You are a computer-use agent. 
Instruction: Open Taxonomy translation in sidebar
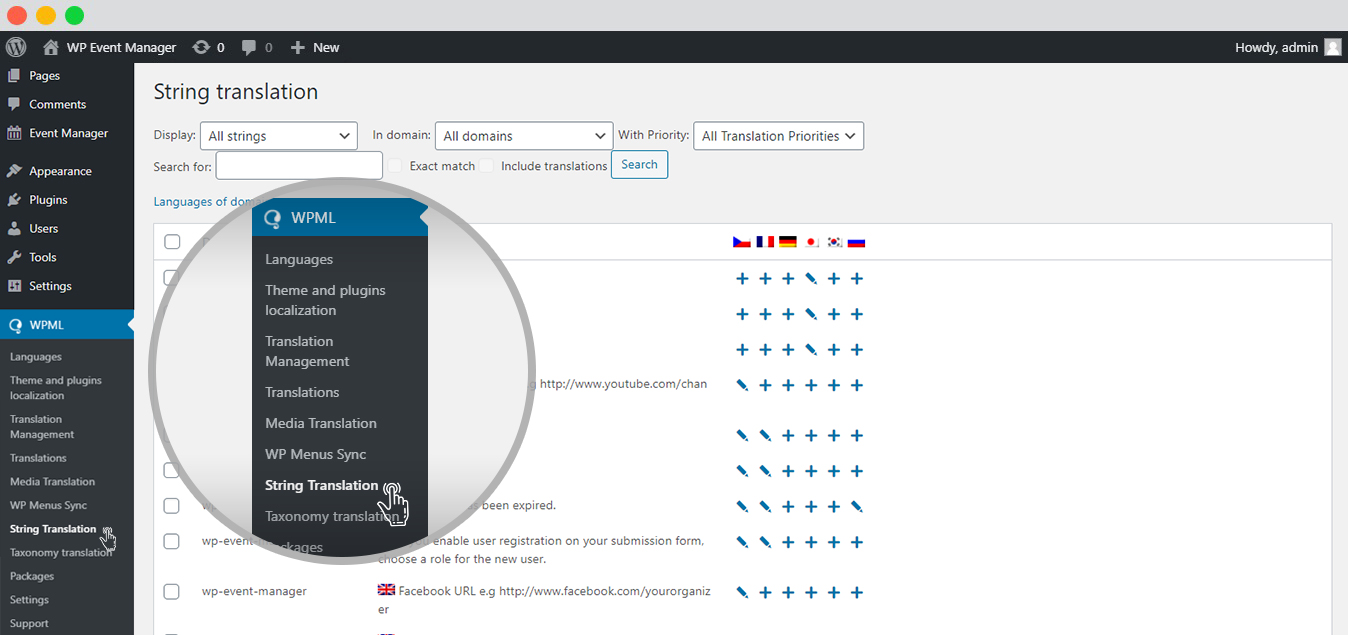[x=61, y=553]
